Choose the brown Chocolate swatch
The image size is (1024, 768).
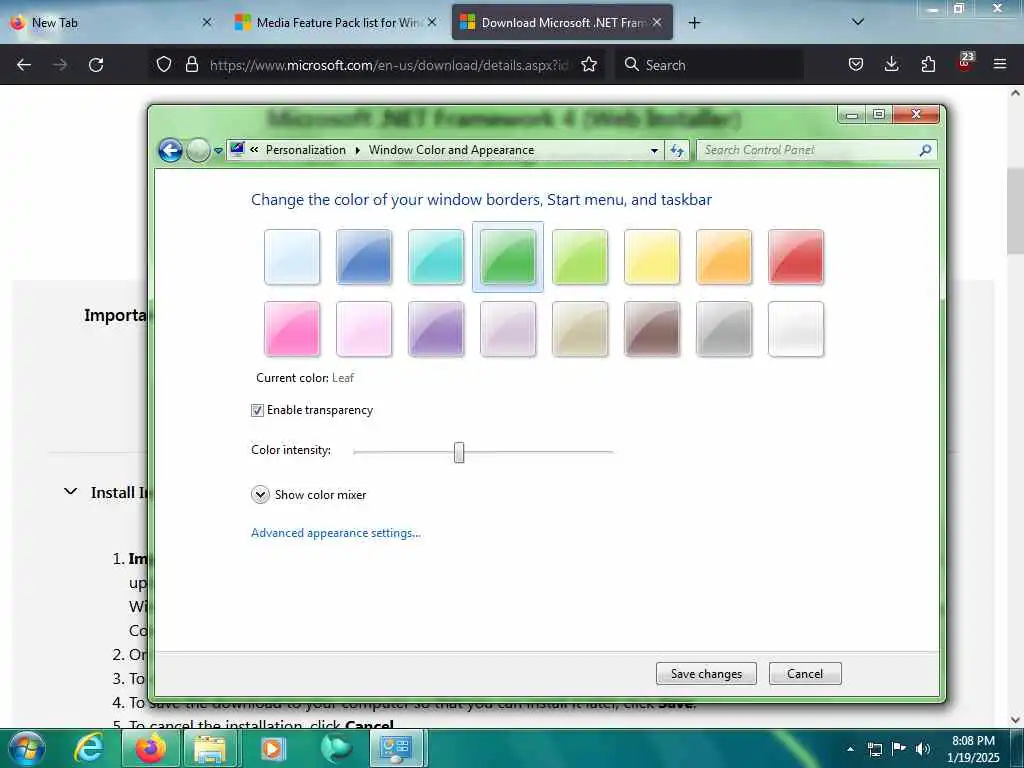click(x=652, y=328)
